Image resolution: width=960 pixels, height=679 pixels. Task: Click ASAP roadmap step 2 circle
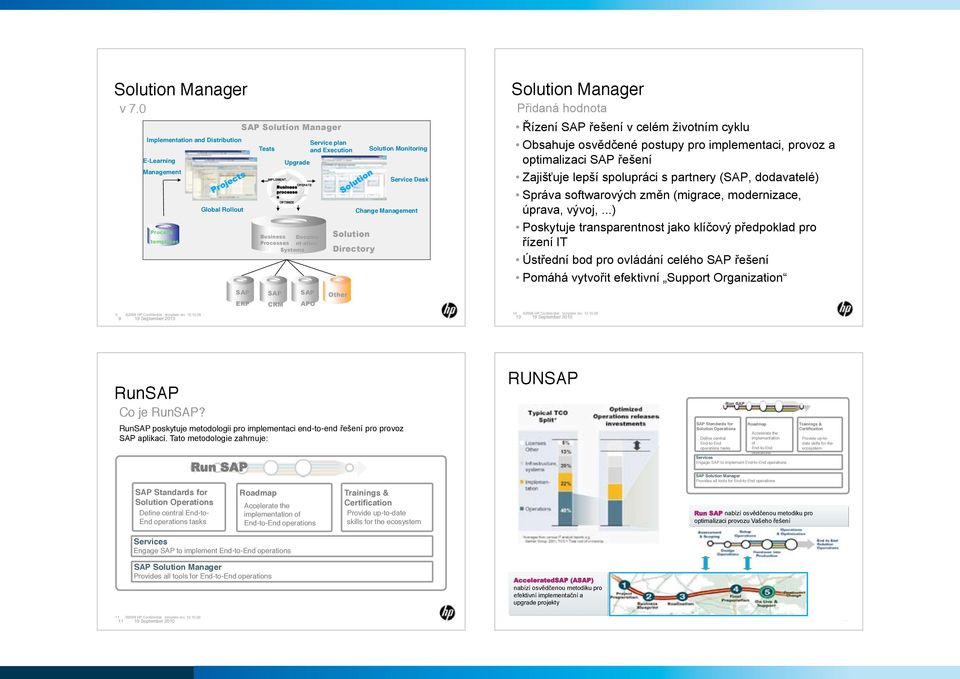648,597
